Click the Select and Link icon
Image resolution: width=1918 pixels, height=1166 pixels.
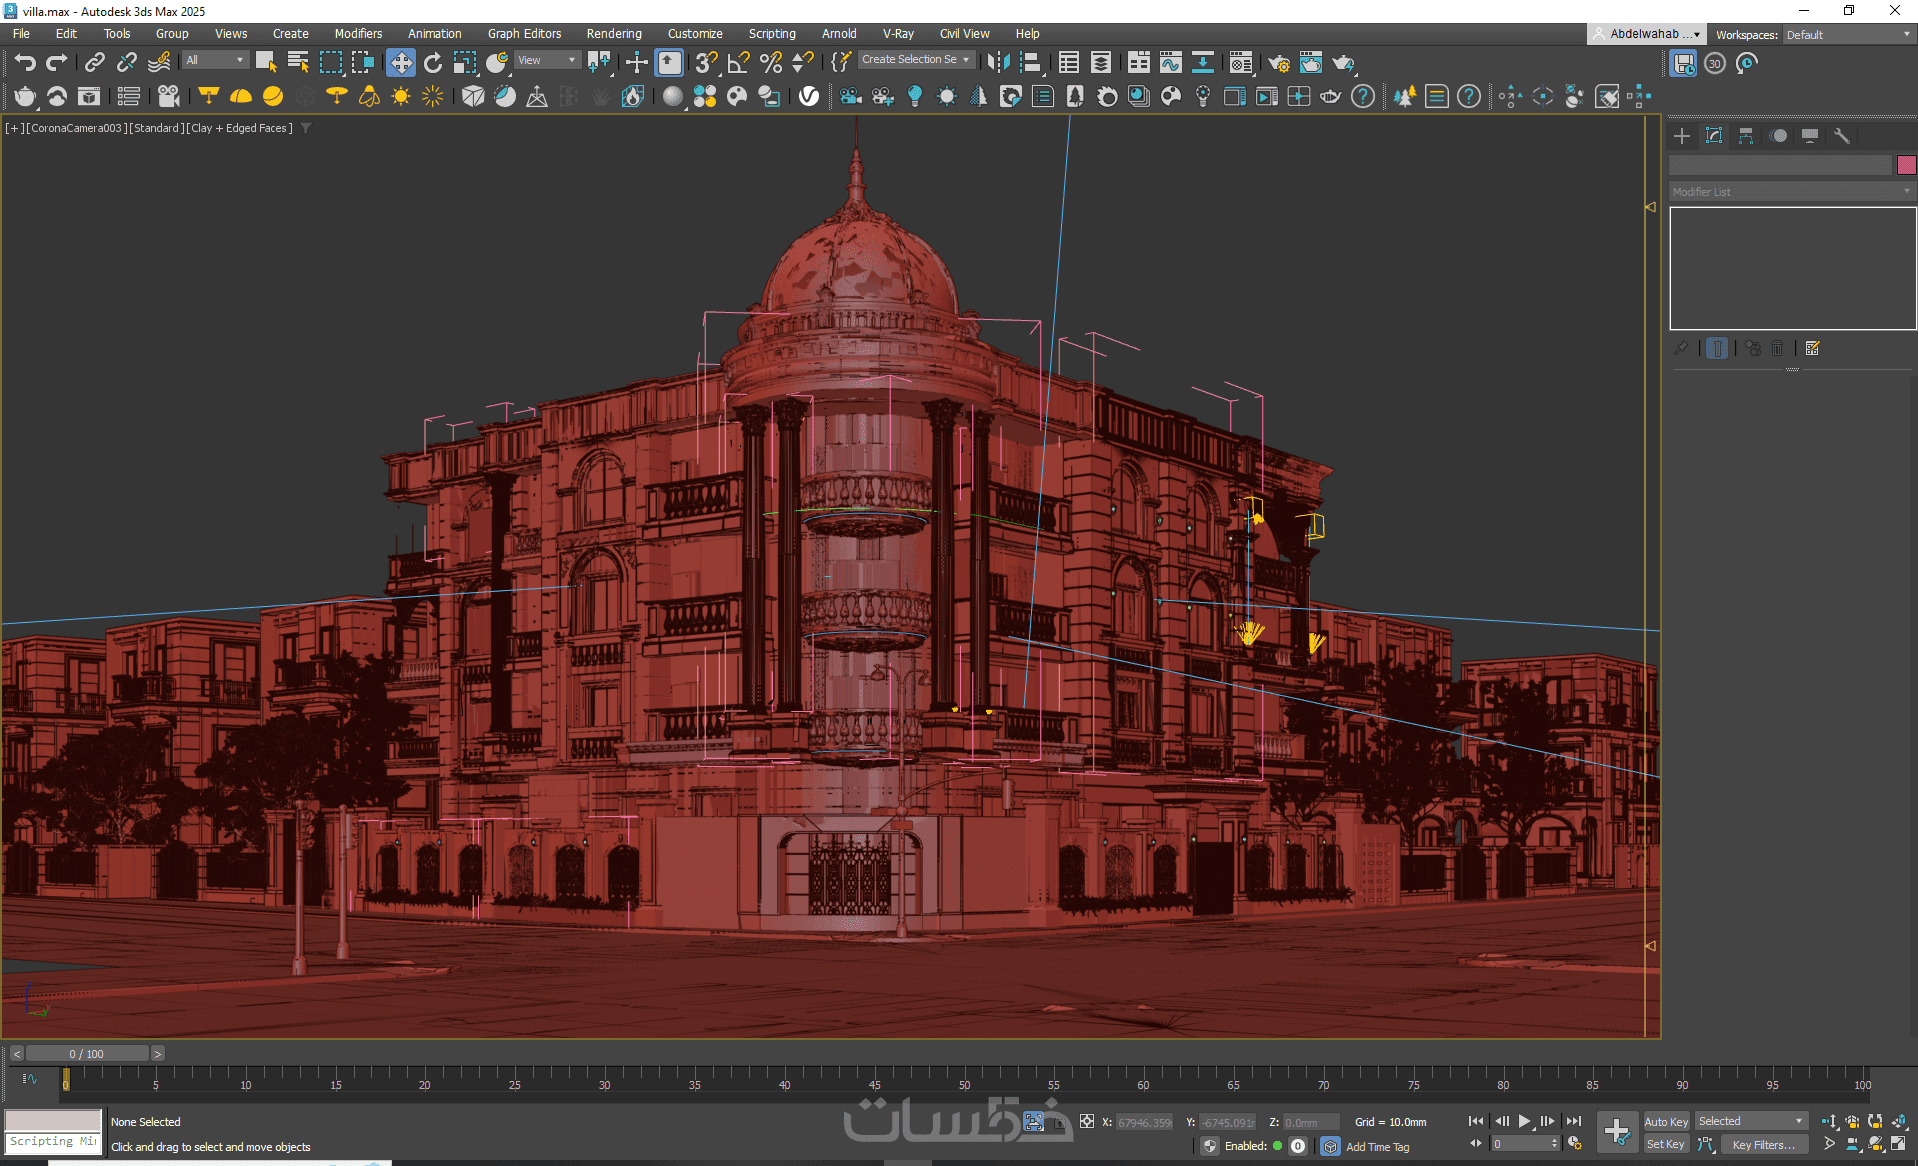click(x=94, y=63)
